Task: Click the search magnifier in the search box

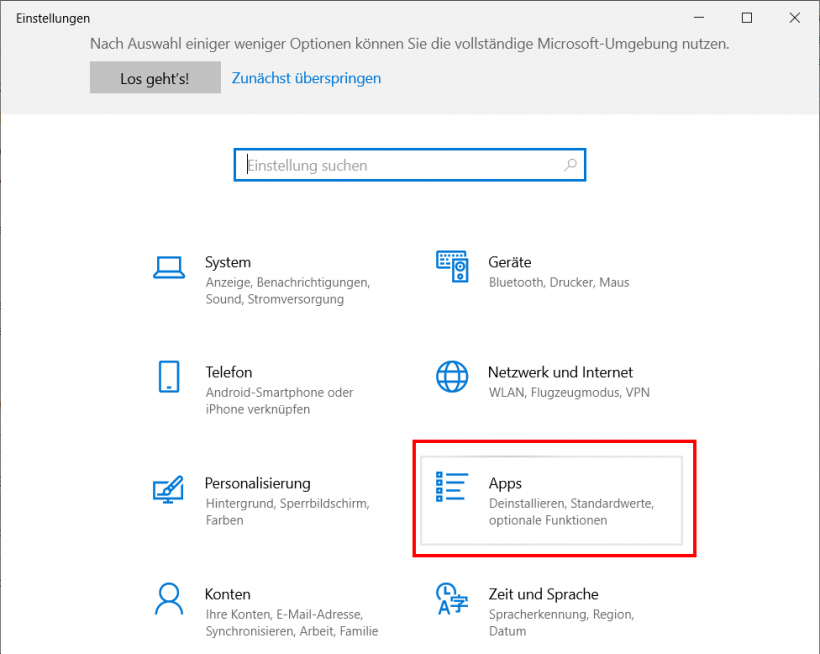Action: click(x=569, y=164)
